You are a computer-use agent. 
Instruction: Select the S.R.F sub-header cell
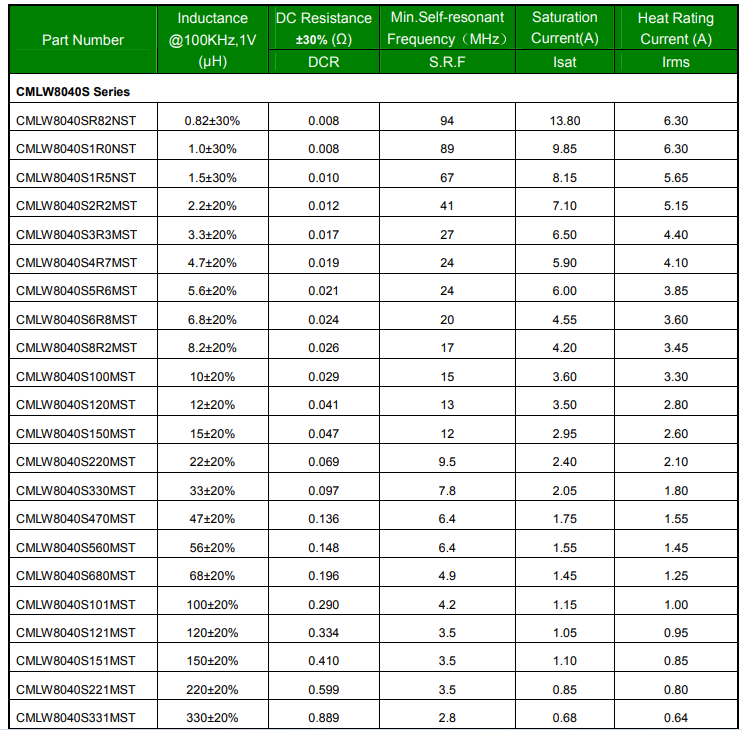[x=447, y=62]
